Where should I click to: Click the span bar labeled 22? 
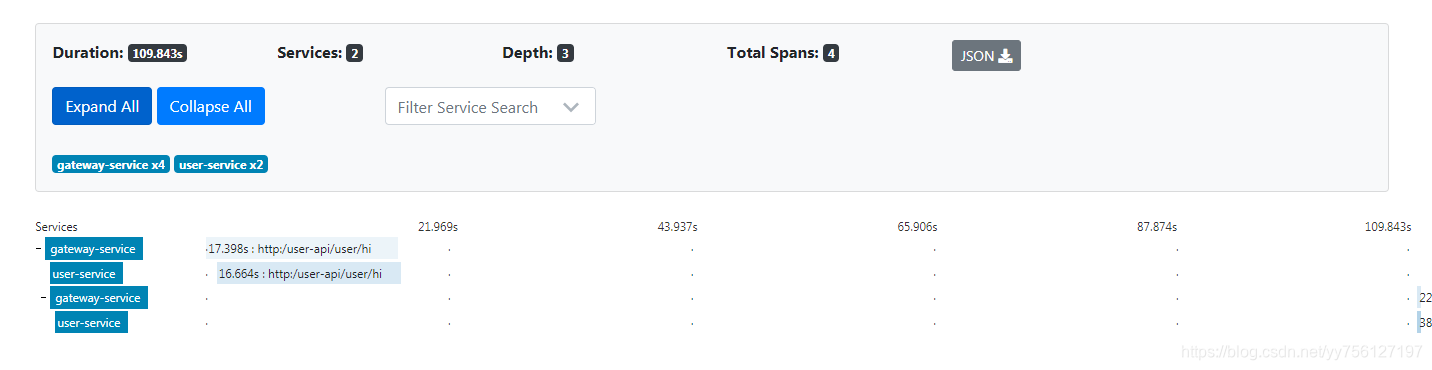[x=1424, y=298]
